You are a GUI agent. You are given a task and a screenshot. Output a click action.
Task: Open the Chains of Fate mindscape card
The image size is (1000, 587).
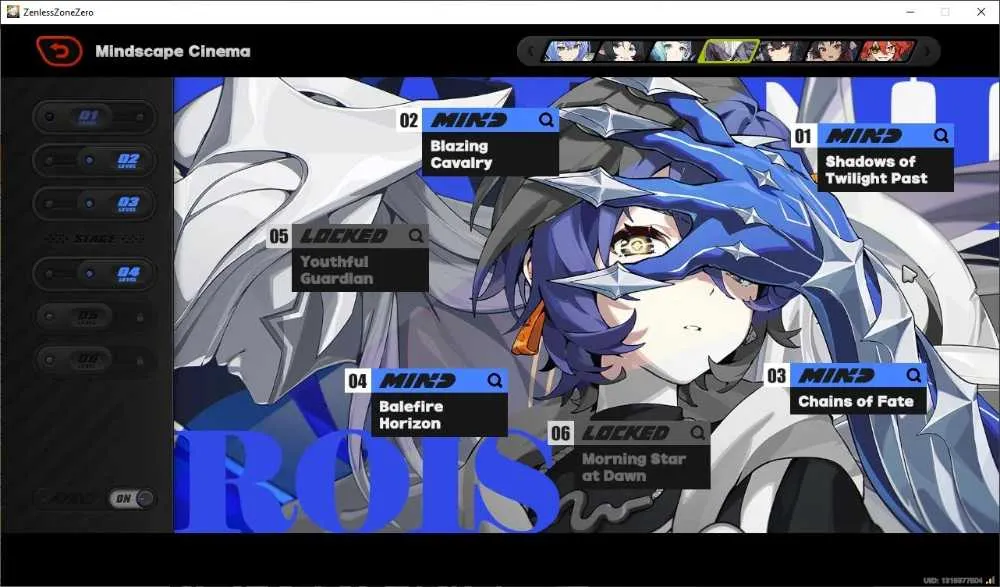click(x=845, y=390)
